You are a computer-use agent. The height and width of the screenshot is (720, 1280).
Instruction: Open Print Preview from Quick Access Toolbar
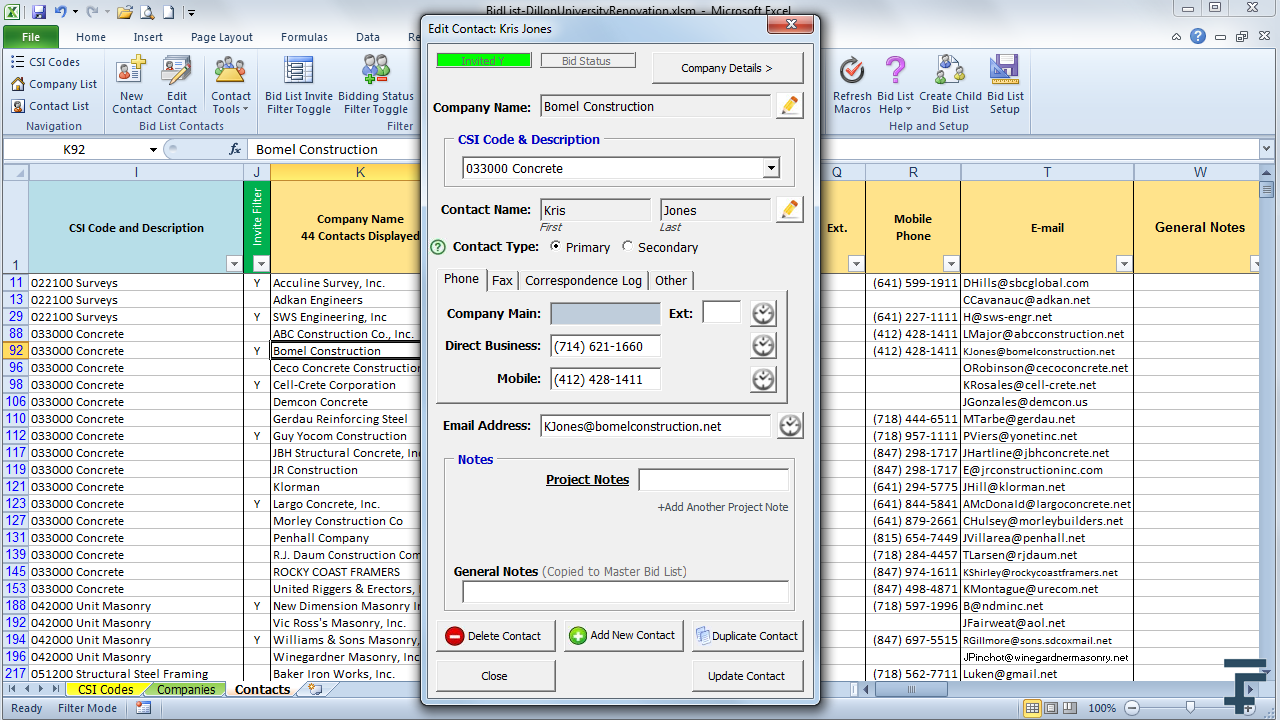coord(146,13)
